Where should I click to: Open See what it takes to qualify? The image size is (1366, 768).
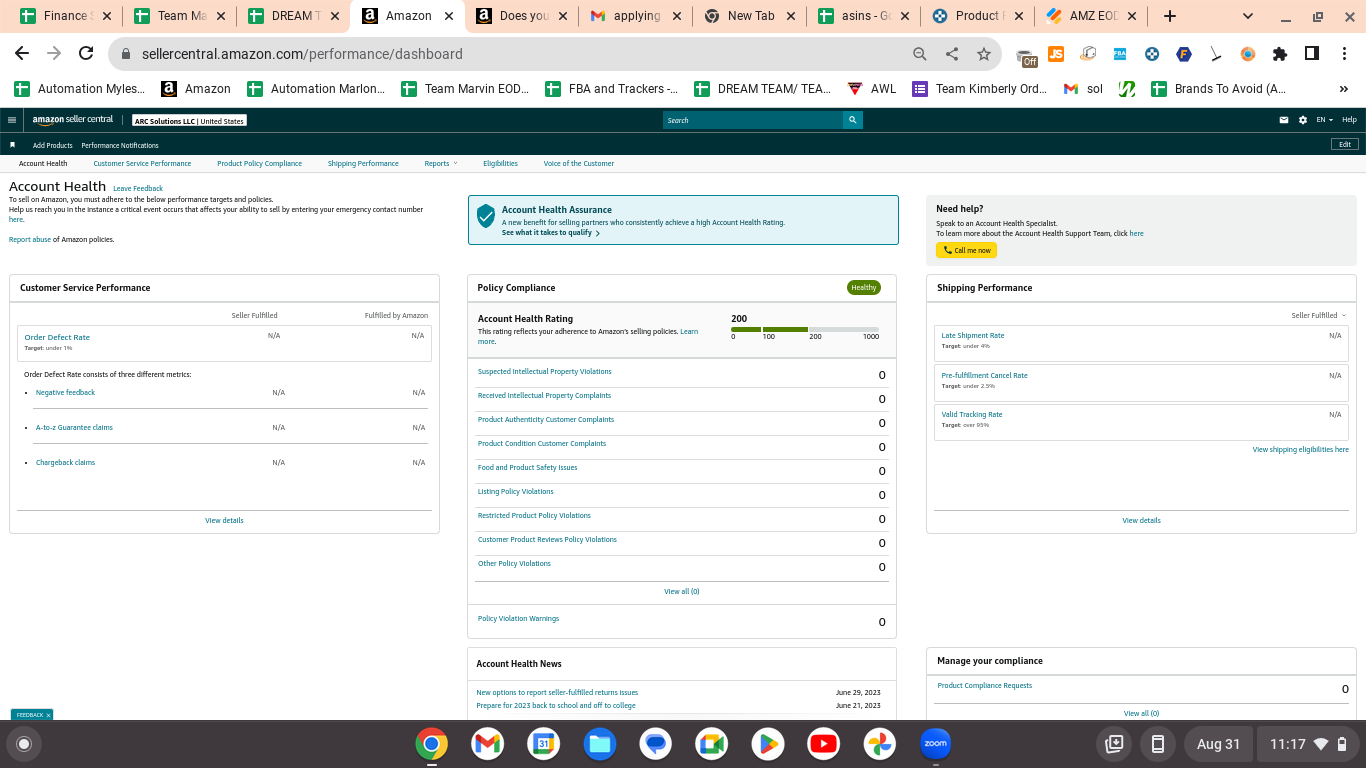(x=551, y=233)
